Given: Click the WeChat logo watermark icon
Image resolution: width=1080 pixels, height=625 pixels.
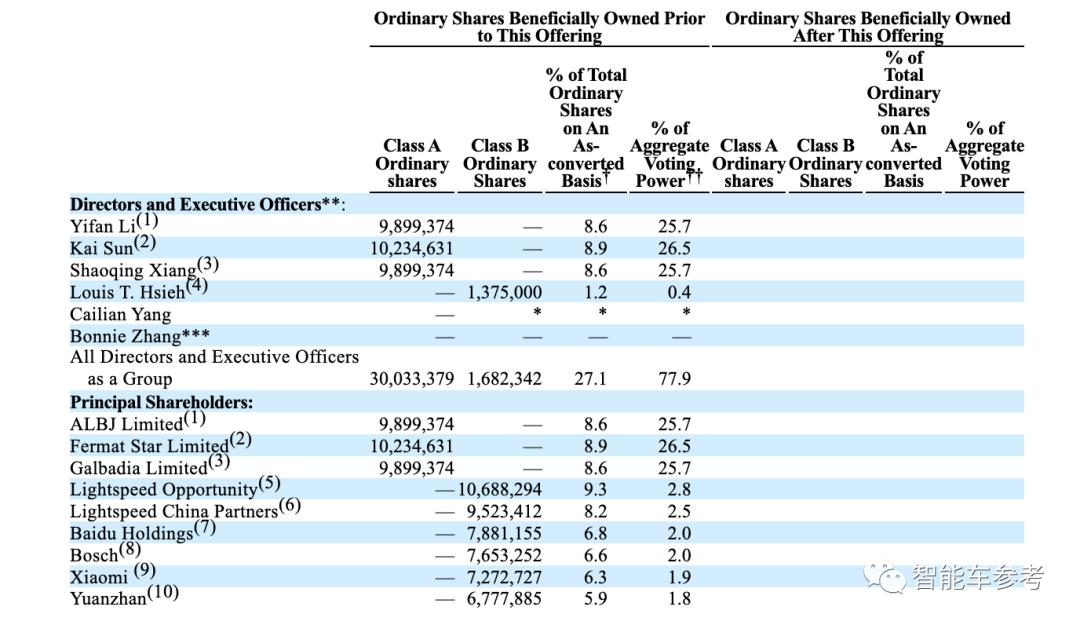Looking at the screenshot, I should pyautogui.click(x=884, y=577).
